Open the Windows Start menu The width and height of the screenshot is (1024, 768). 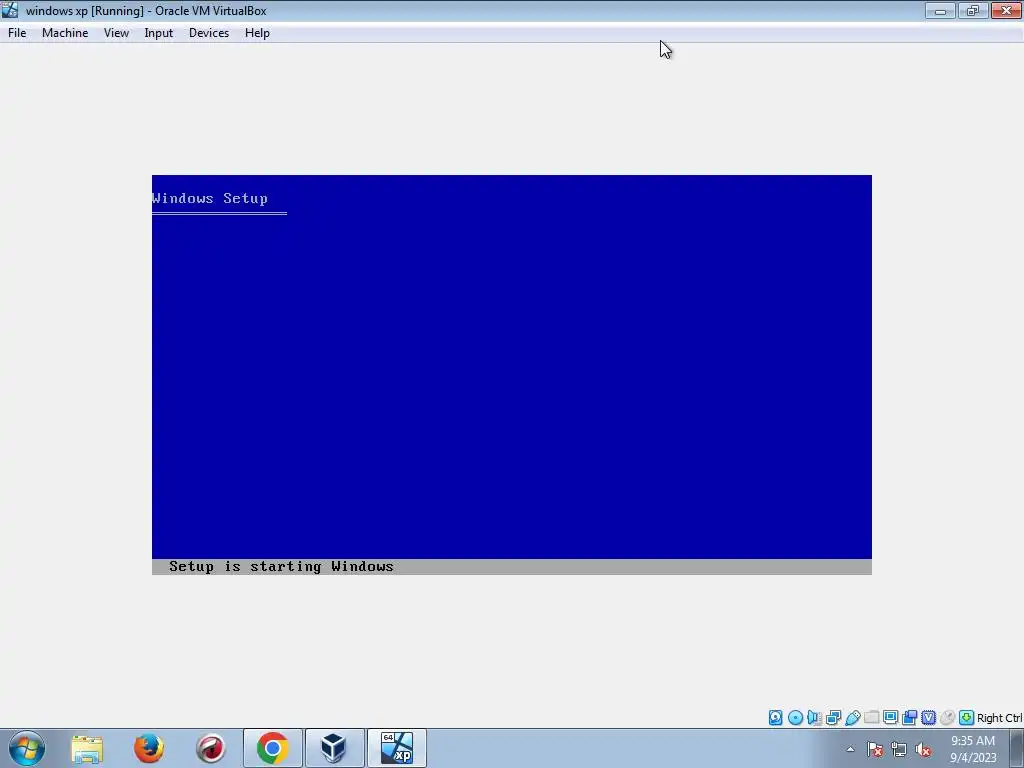27,748
